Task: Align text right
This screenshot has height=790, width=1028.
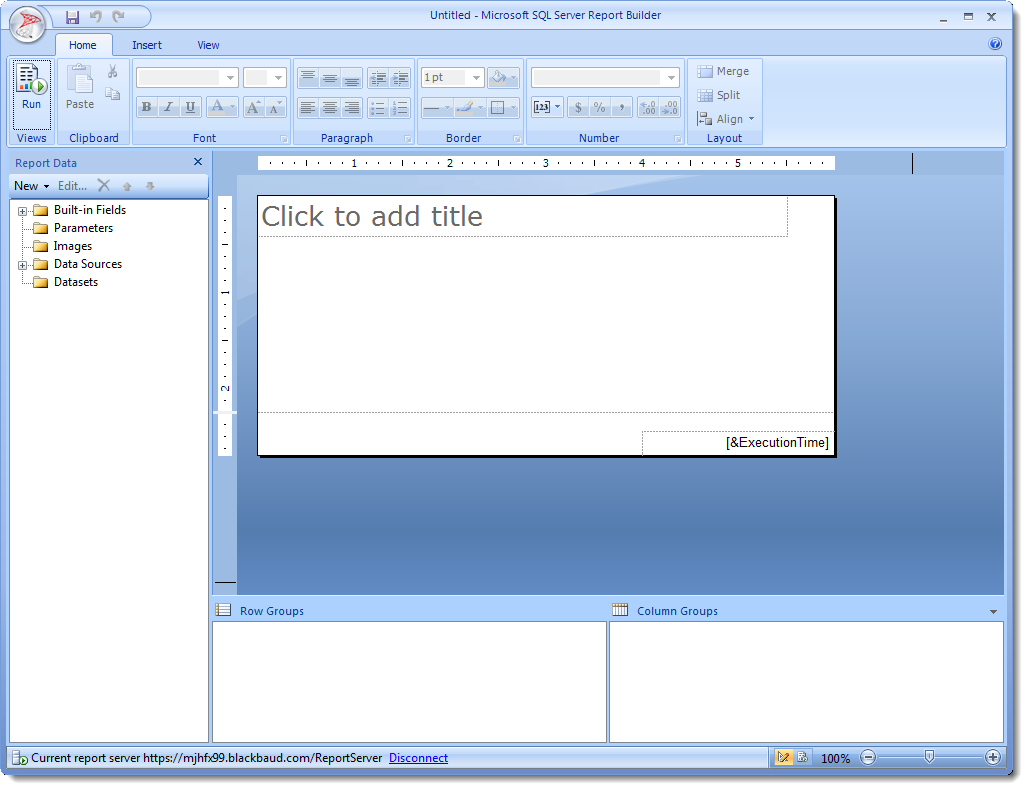Action: point(352,107)
